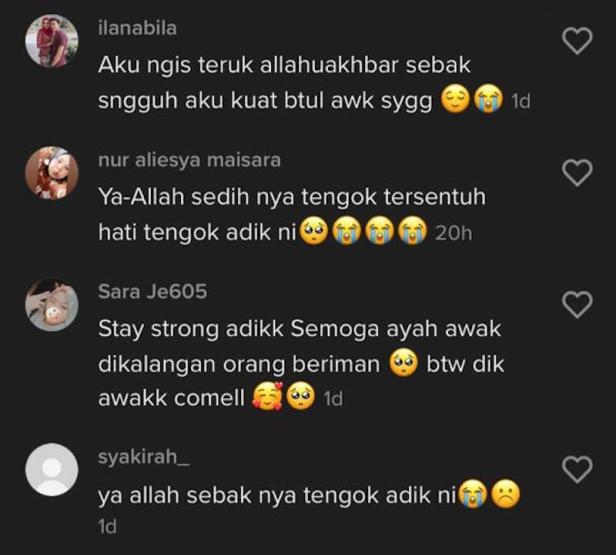The image size is (616, 555).
Task: Like syakirah_'s comment with heart icon
Action: [x=577, y=469]
